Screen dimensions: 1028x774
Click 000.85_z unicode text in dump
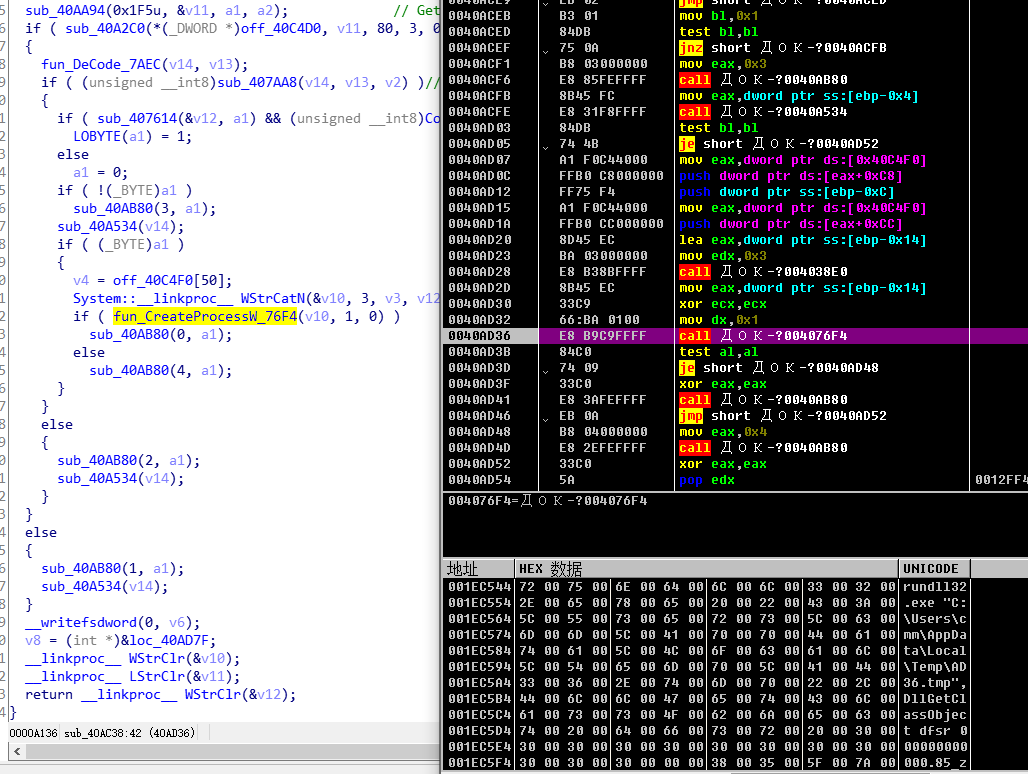[x=934, y=763]
